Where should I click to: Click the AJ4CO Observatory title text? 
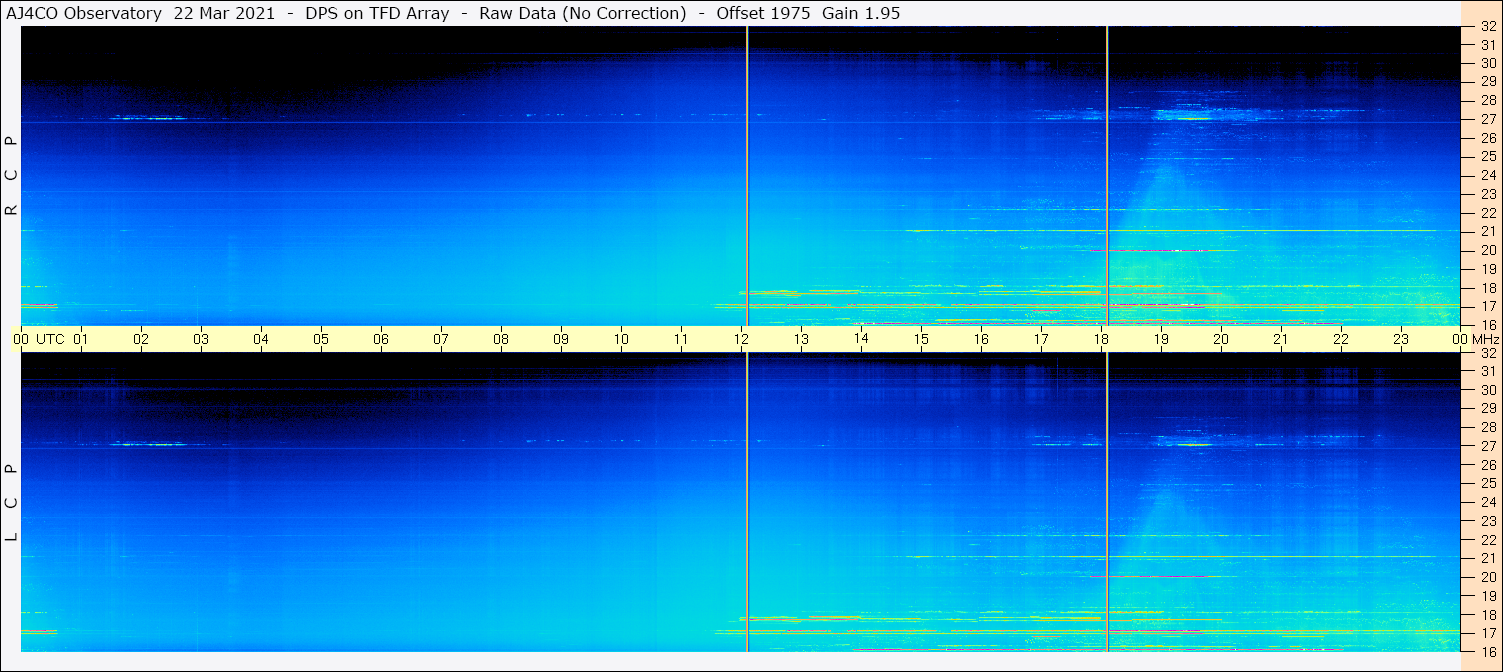(x=84, y=14)
